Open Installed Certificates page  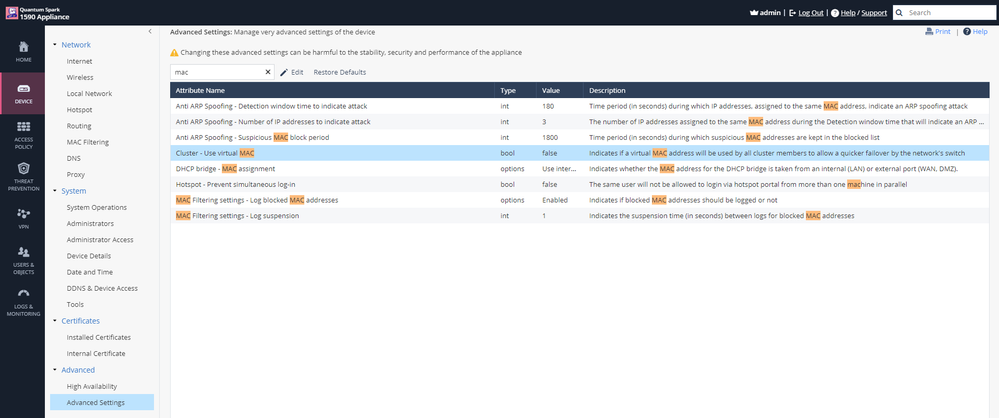click(99, 337)
